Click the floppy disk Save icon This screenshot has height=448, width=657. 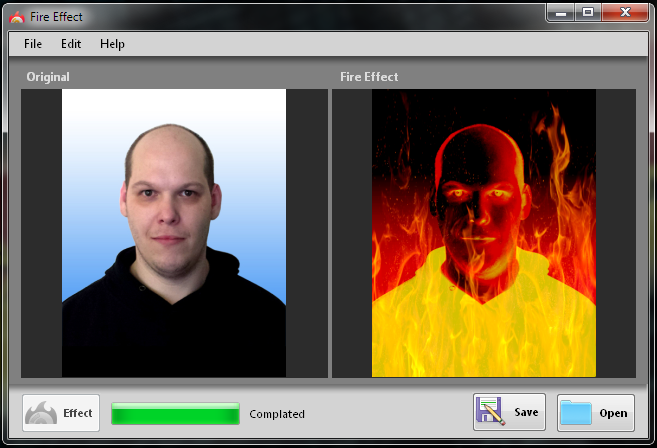(491, 412)
